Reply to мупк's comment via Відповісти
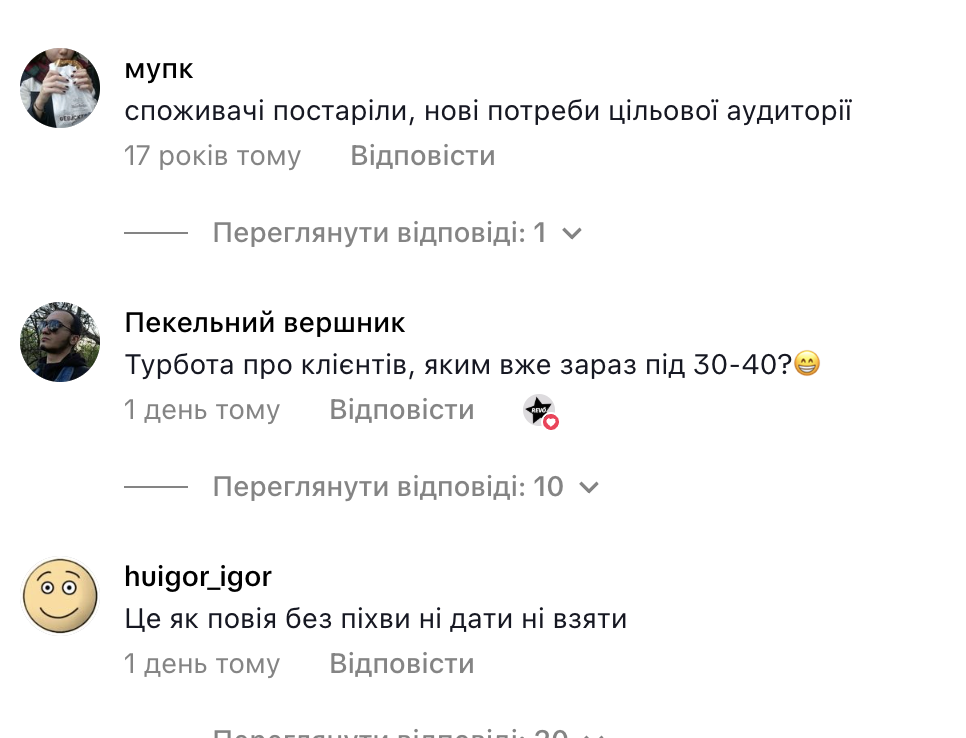This screenshot has width=966, height=738. point(422,156)
